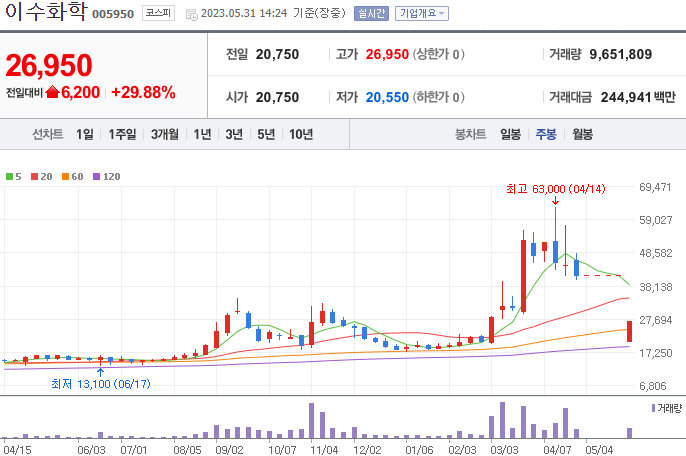Select the 1년 line chart tab
Screen dimensions: 686x456
(203, 134)
